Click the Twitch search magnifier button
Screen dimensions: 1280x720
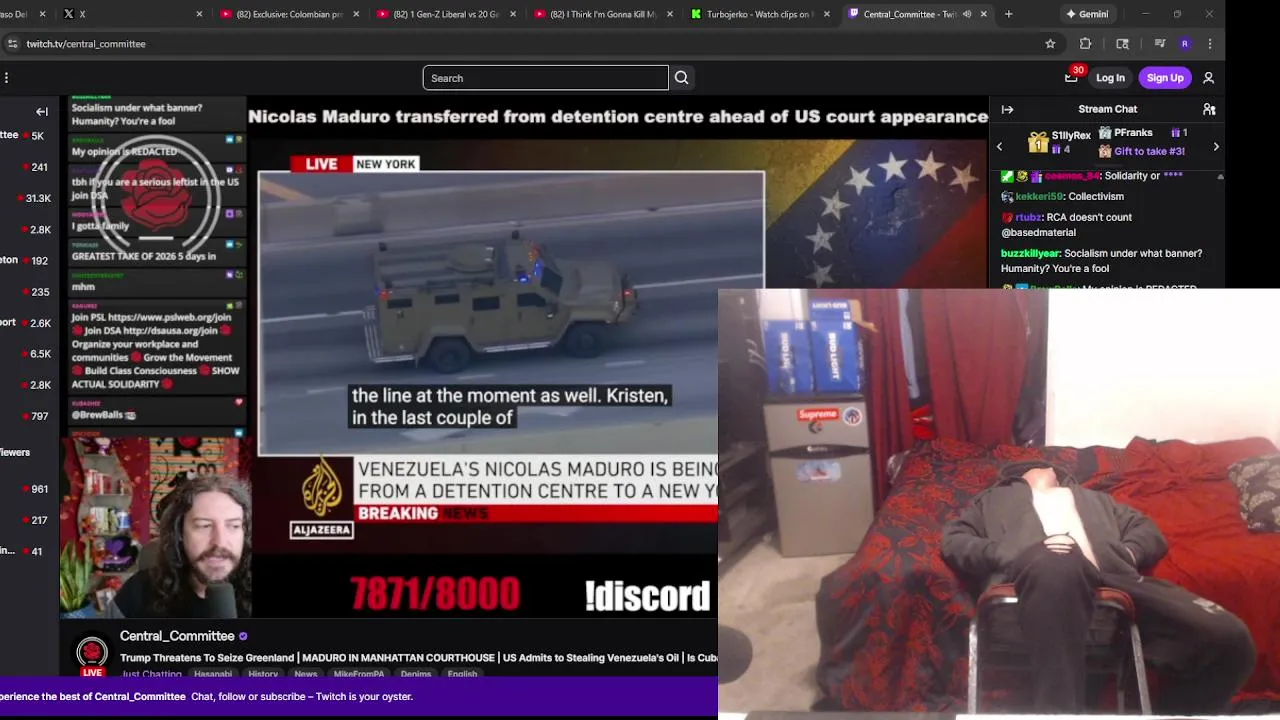pyautogui.click(x=681, y=78)
